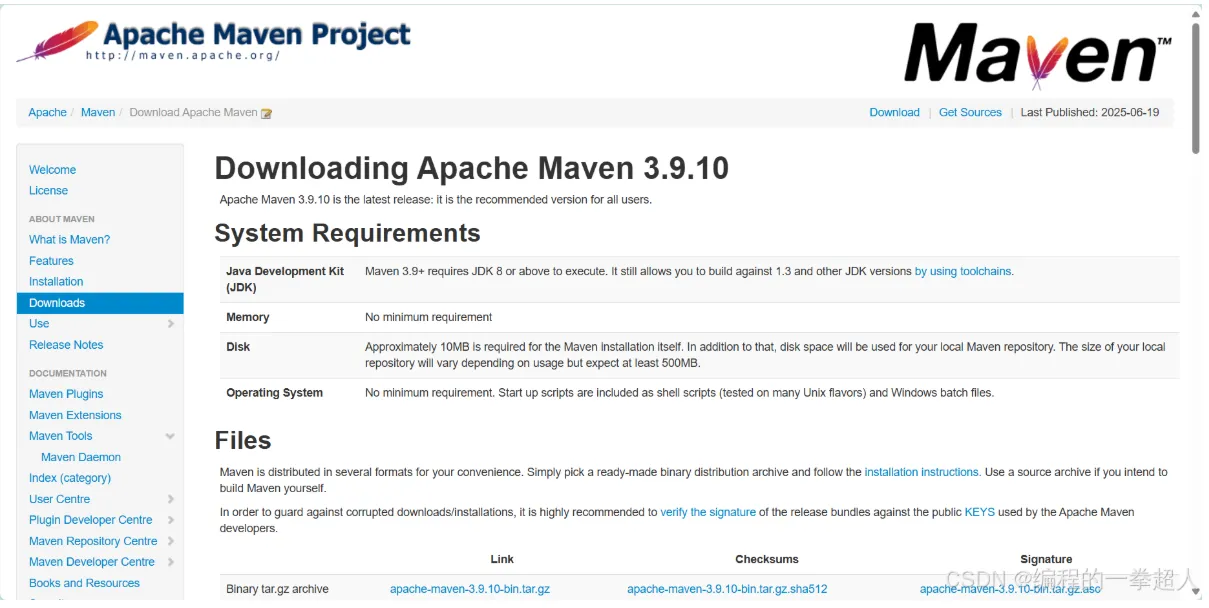The width and height of the screenshot is (1209, 608).
Task: Expand the User Centre arrow
Action: [x=171, y=499]
